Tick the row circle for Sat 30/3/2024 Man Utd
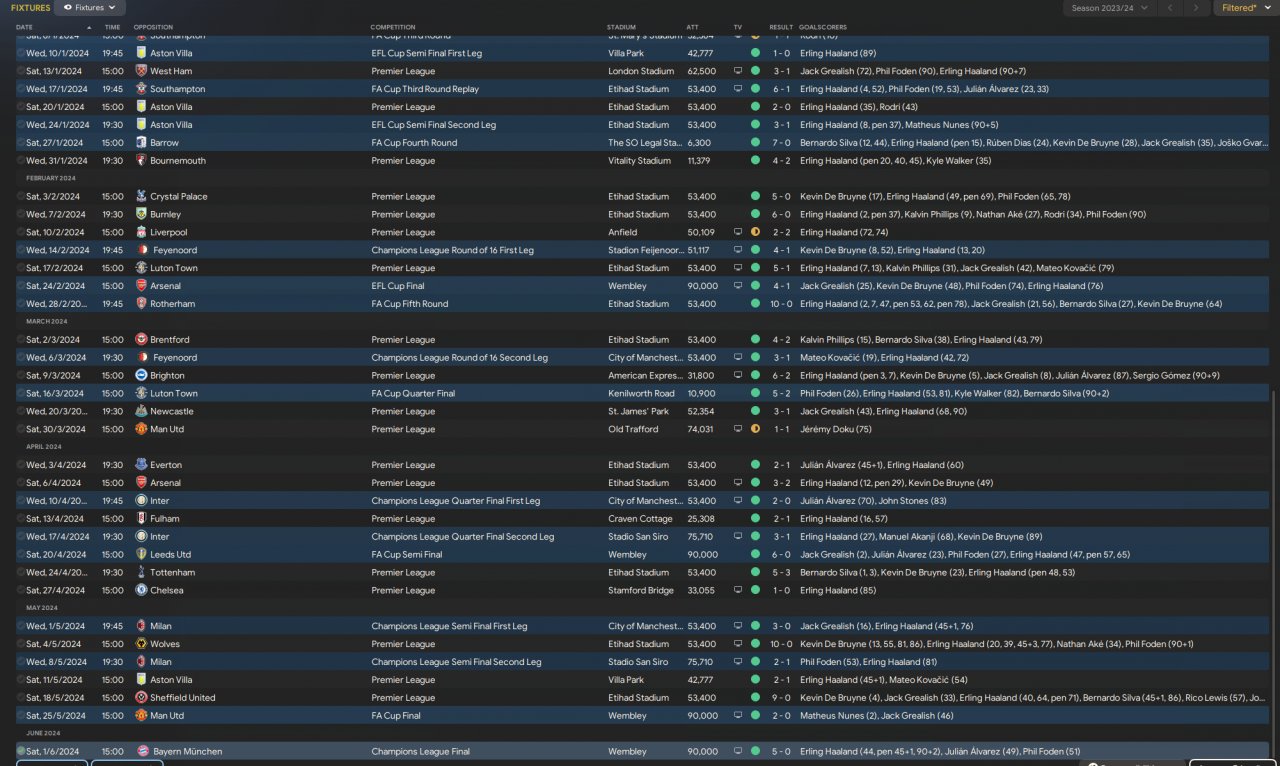 pyautogui.click(x=21, y=429)
